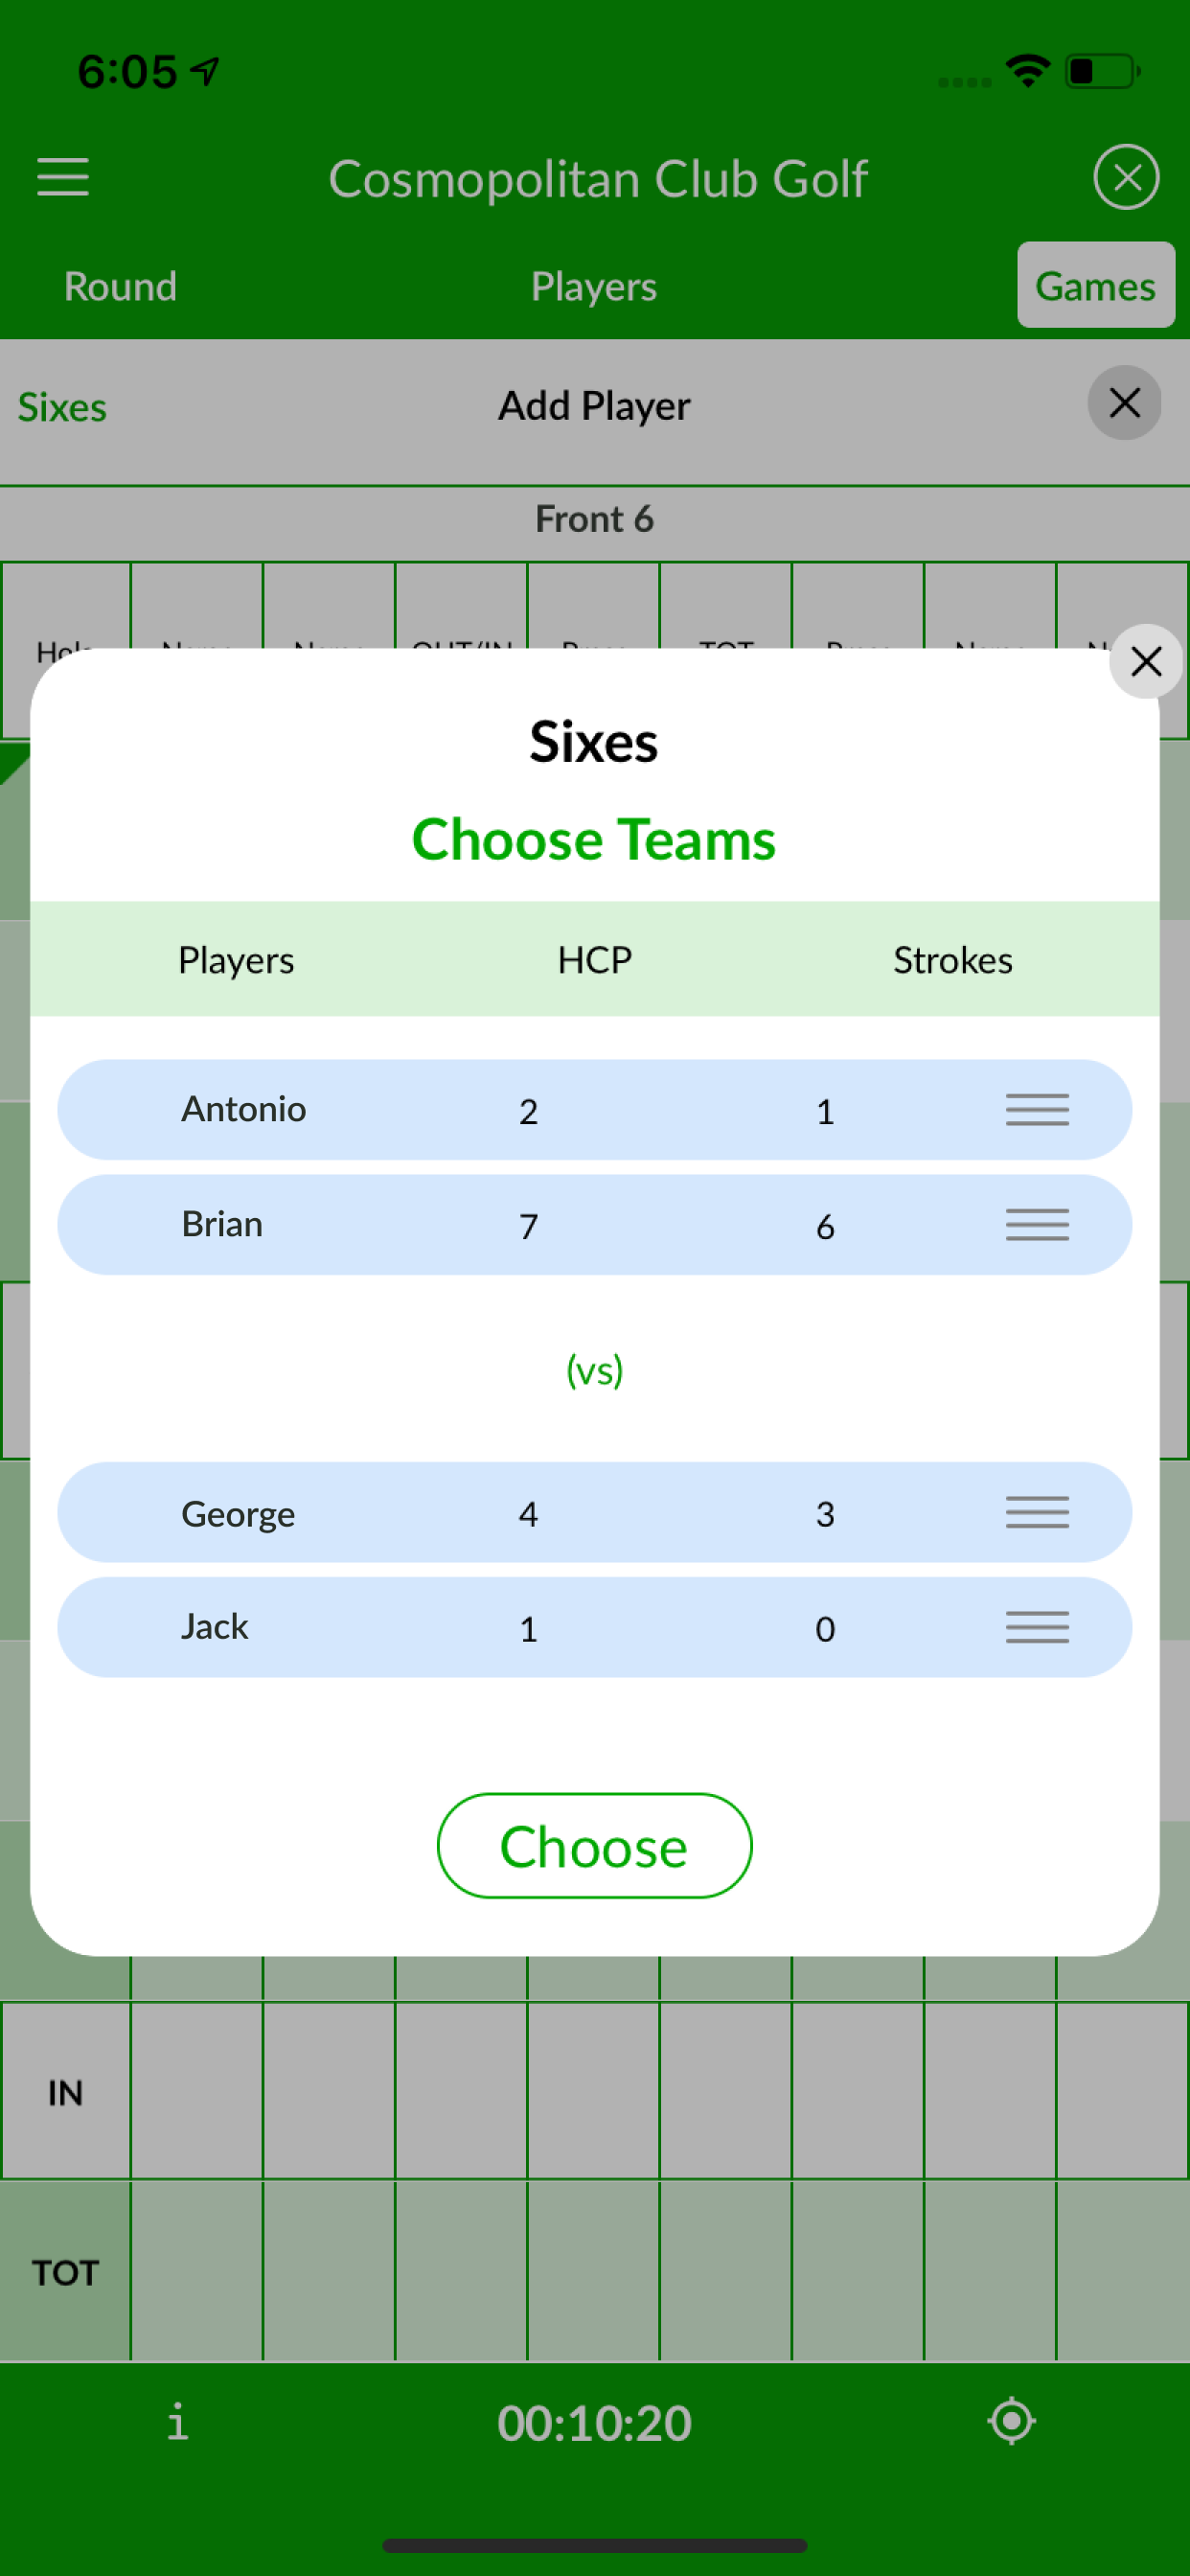This screenshot has height=2576, width=1190.
Task: Tap the Sixes link
Action: coord(62,407)
